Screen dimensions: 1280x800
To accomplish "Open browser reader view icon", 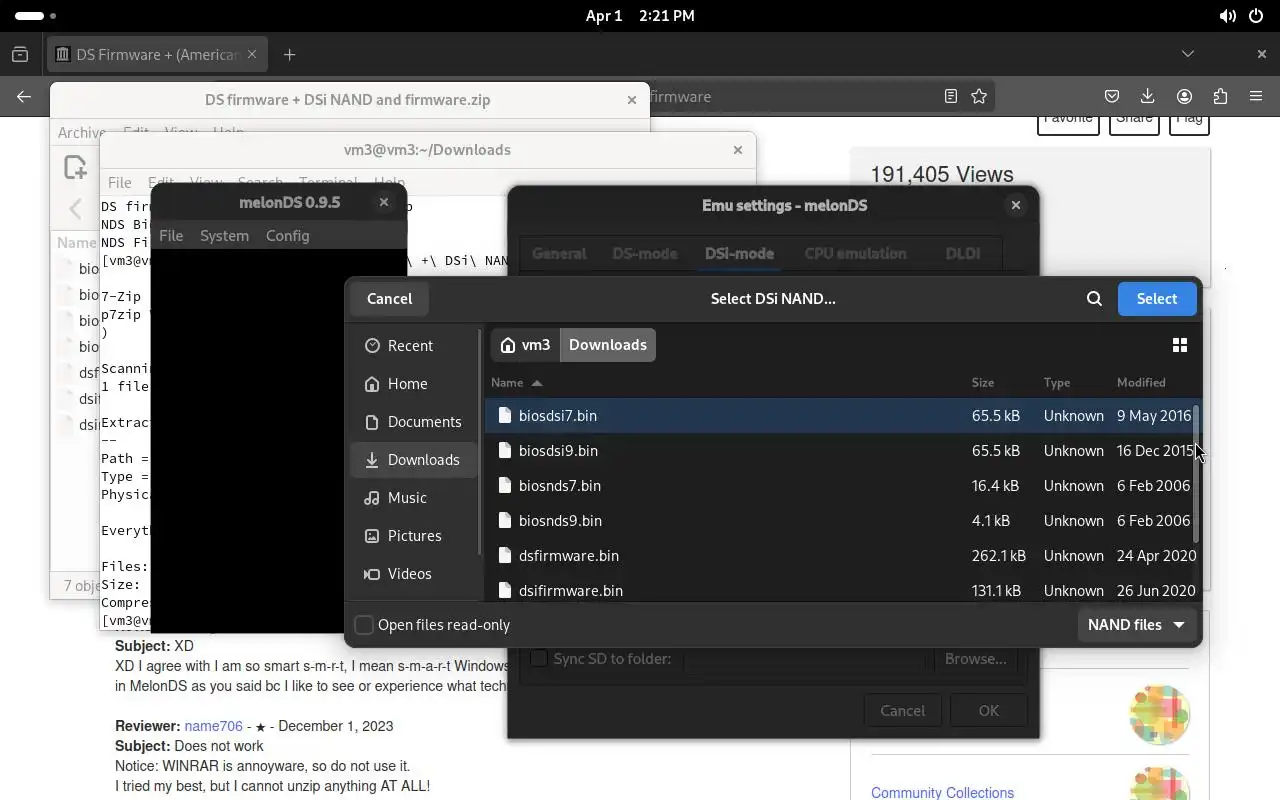I will [x=951, y=96].
